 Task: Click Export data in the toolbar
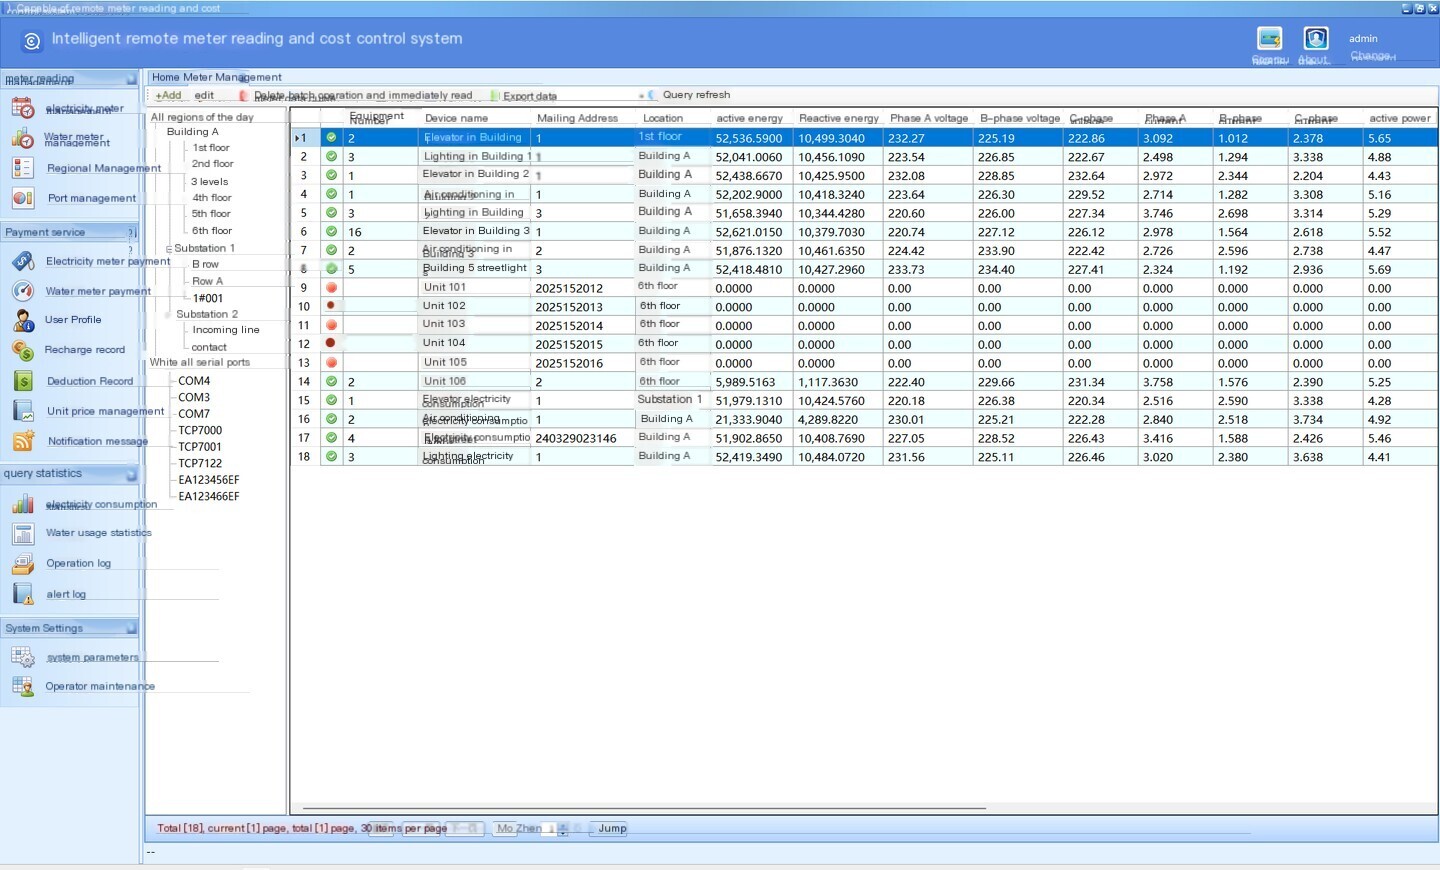coord(524,96)
